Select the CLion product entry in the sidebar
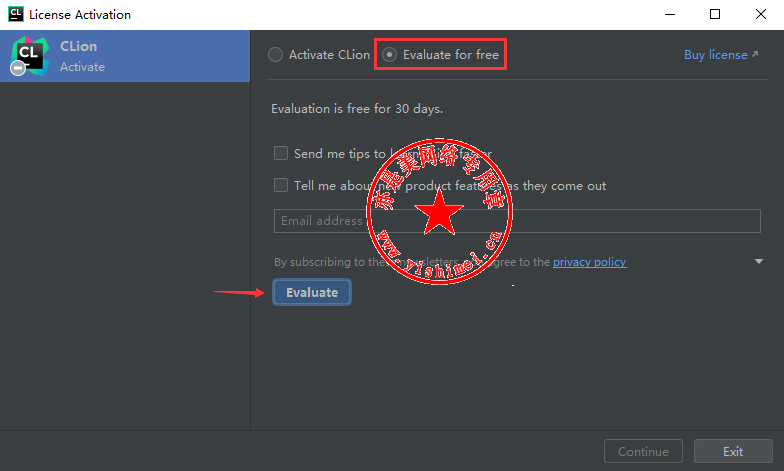This screenshot has height=471, width=784. 125,56
